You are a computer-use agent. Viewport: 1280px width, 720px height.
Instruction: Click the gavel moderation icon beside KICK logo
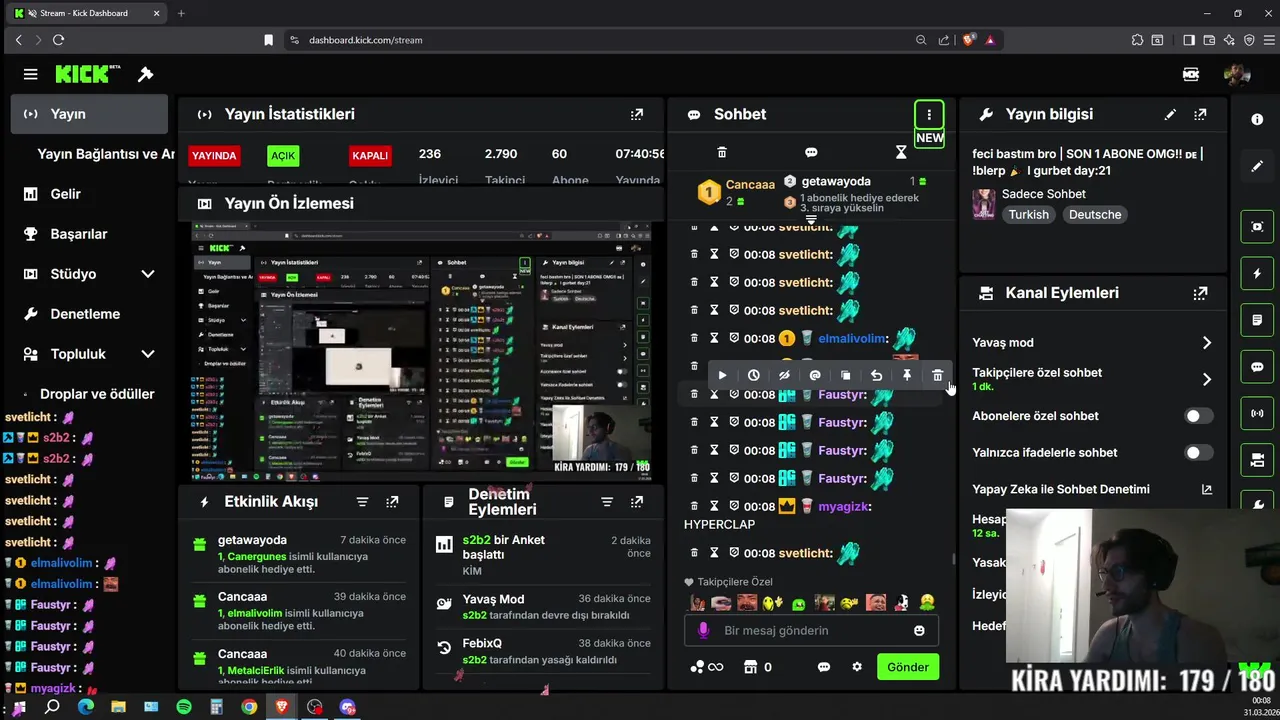click(x=145, y=74)
